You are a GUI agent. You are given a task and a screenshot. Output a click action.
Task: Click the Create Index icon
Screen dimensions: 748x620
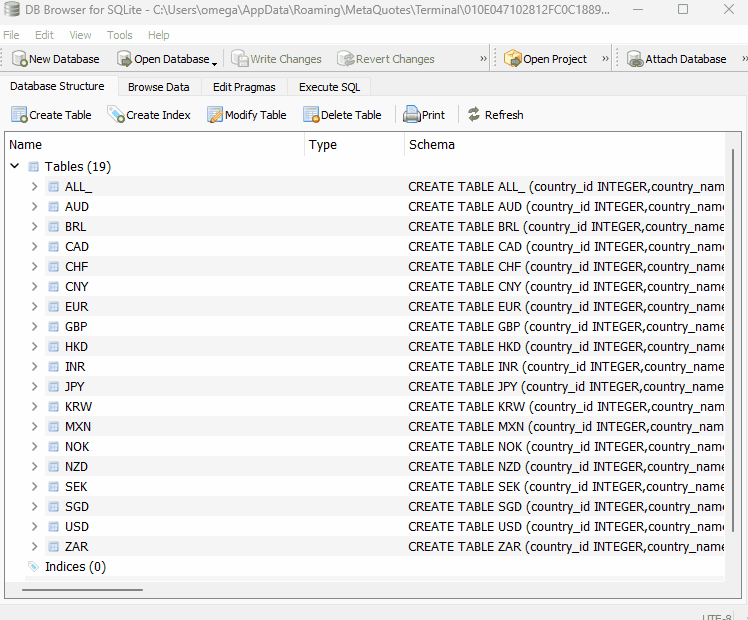pyautogui.click(x=116, y=115)
